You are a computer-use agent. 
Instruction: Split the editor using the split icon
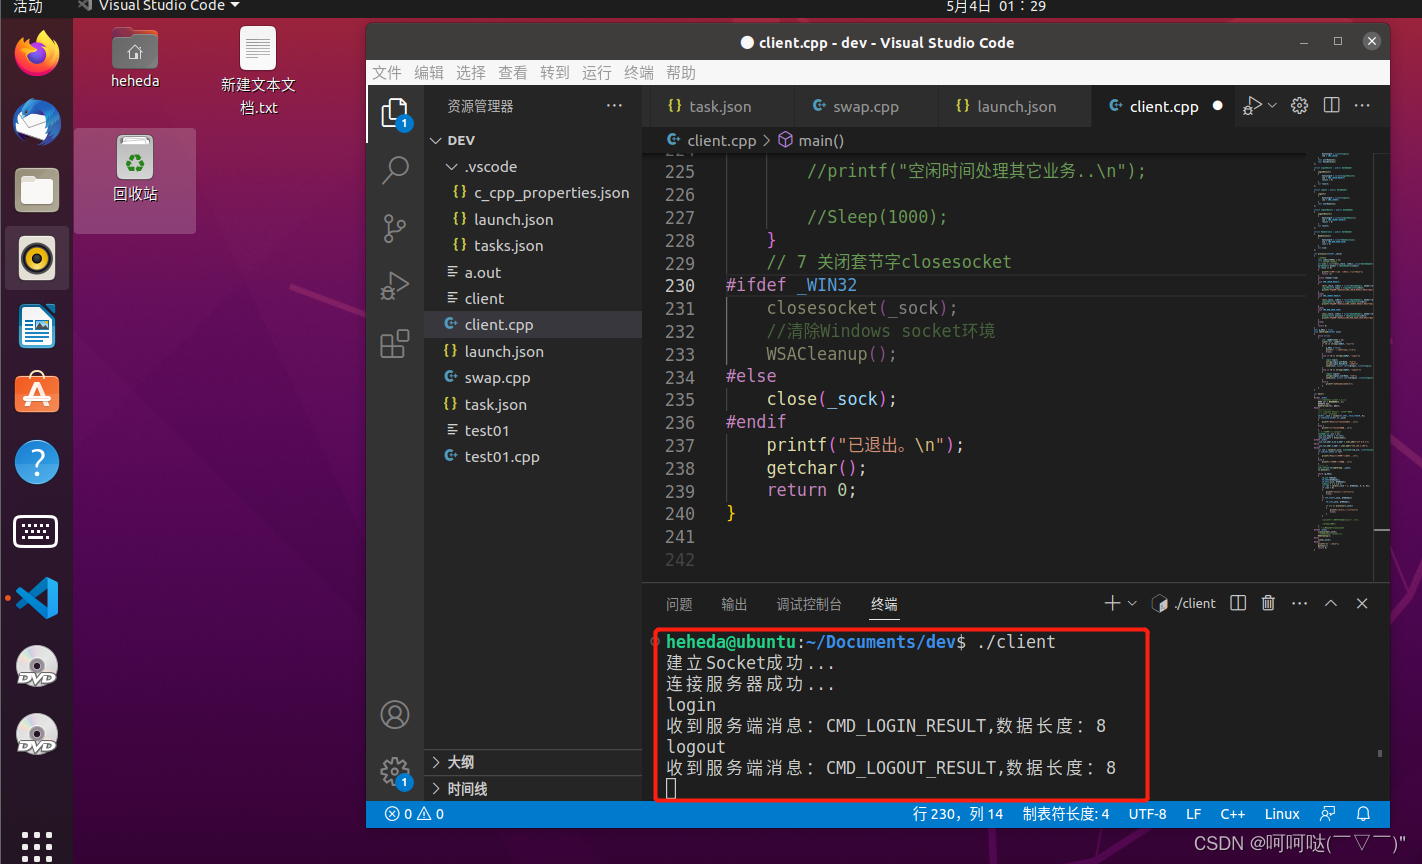[x=1331, y=105]
